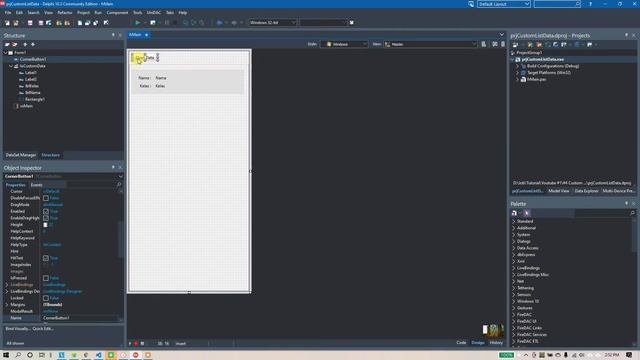Toggle EnableDragHighlight checkbox
This screenshot has height=360, width=640.
46,218
